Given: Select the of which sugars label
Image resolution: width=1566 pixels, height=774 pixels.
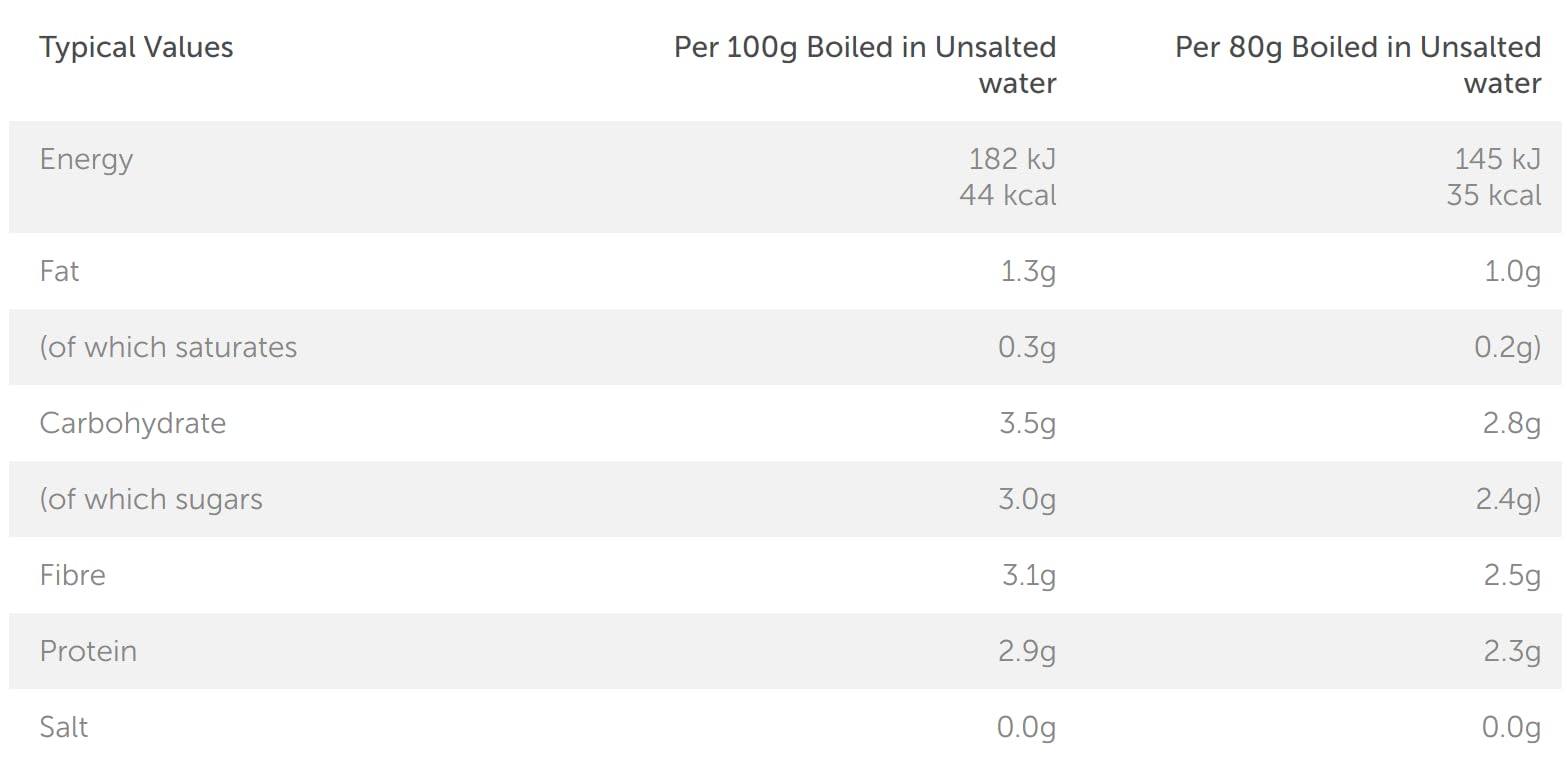Looking at the screenshot, I should pos(151,499).
